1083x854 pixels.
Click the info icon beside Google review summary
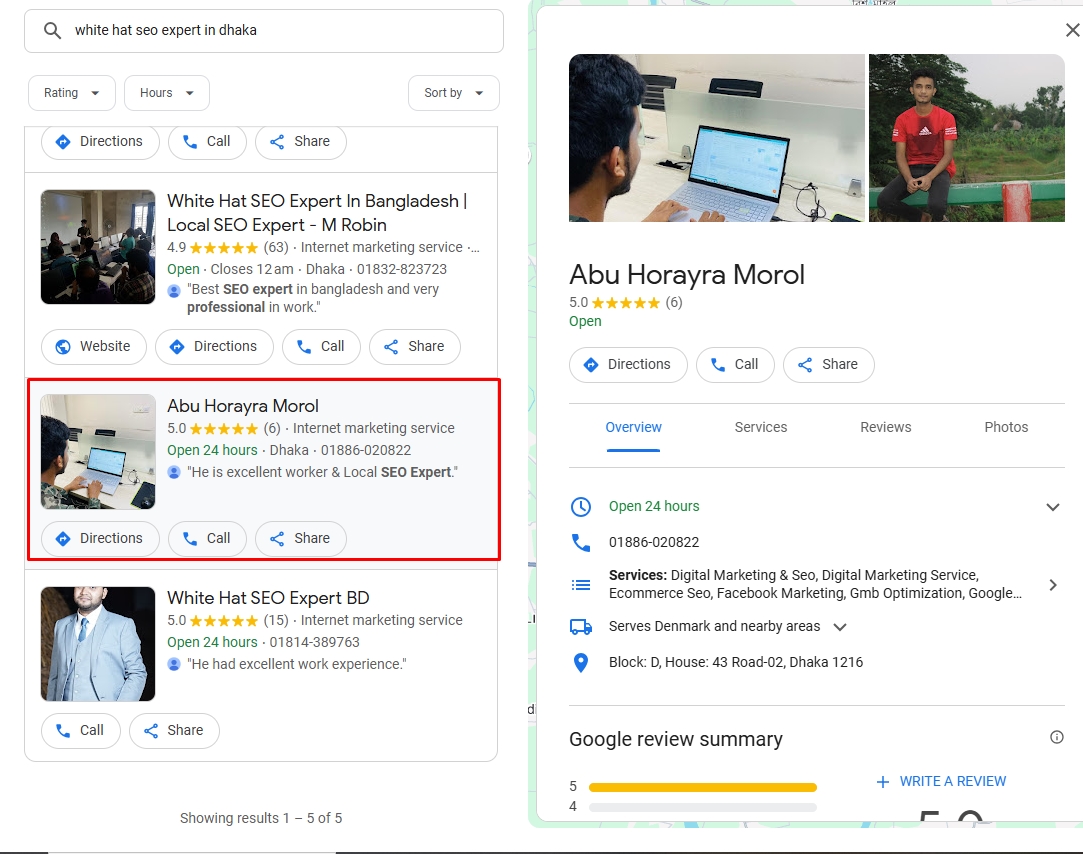coord(1056,737)
